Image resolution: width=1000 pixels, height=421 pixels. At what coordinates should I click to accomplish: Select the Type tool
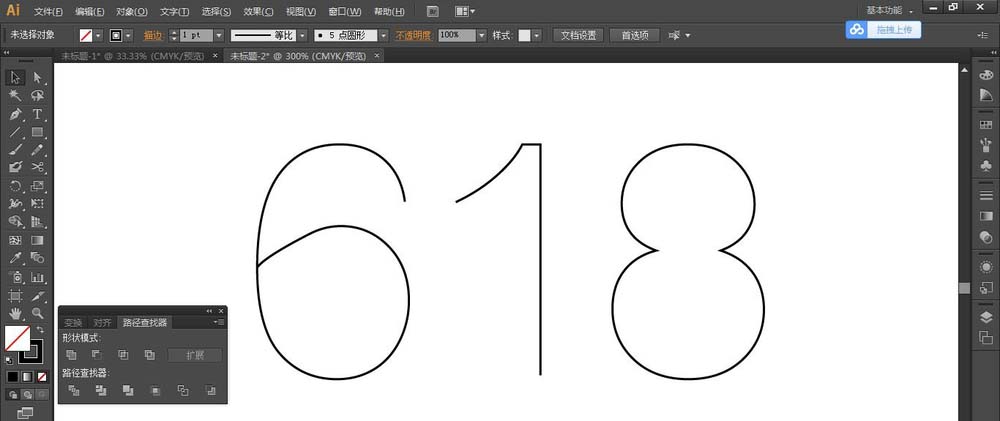coord(37,114)
